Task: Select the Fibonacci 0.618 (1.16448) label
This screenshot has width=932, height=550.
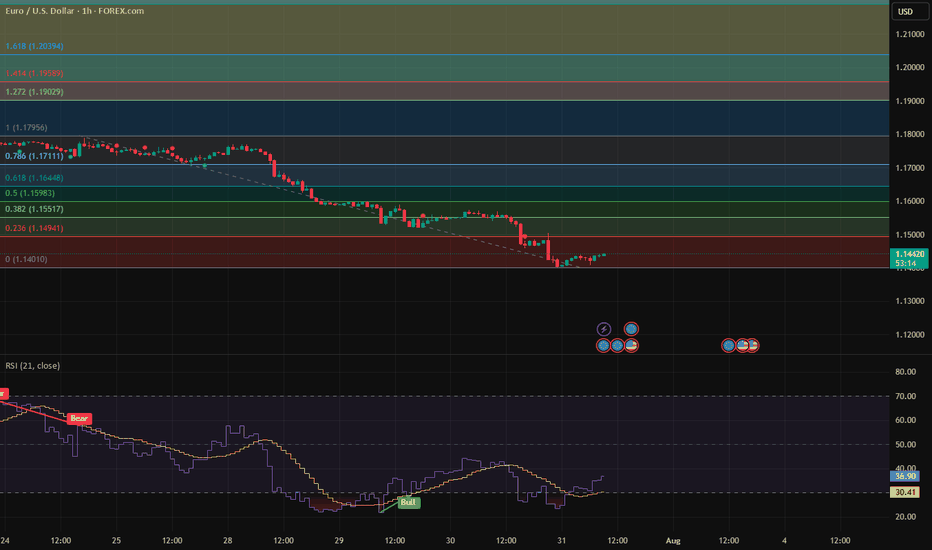Action: tap(34, 178)
